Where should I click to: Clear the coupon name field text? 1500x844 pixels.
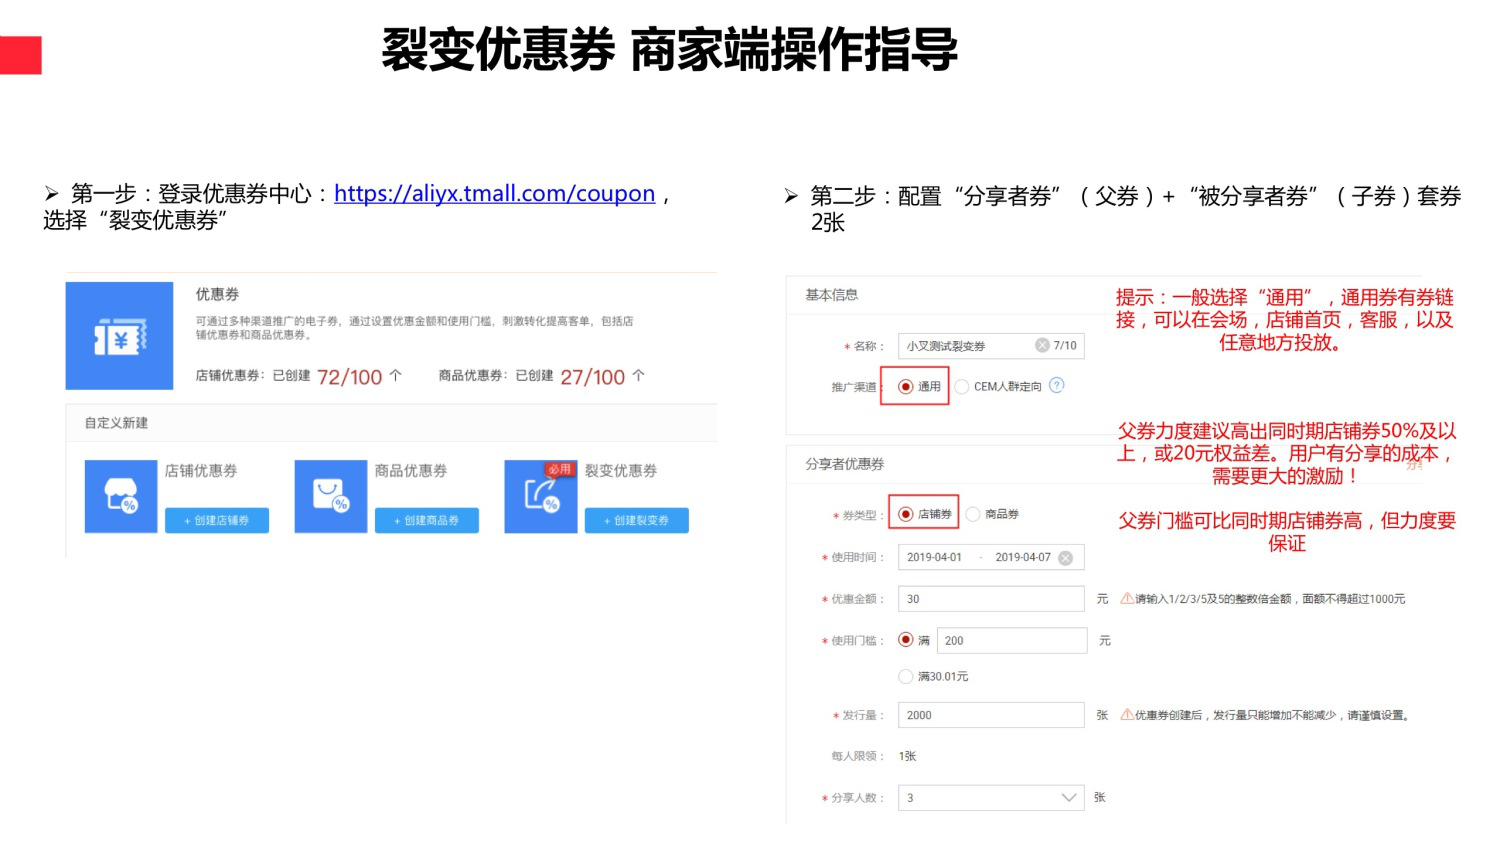point(1042,345)
